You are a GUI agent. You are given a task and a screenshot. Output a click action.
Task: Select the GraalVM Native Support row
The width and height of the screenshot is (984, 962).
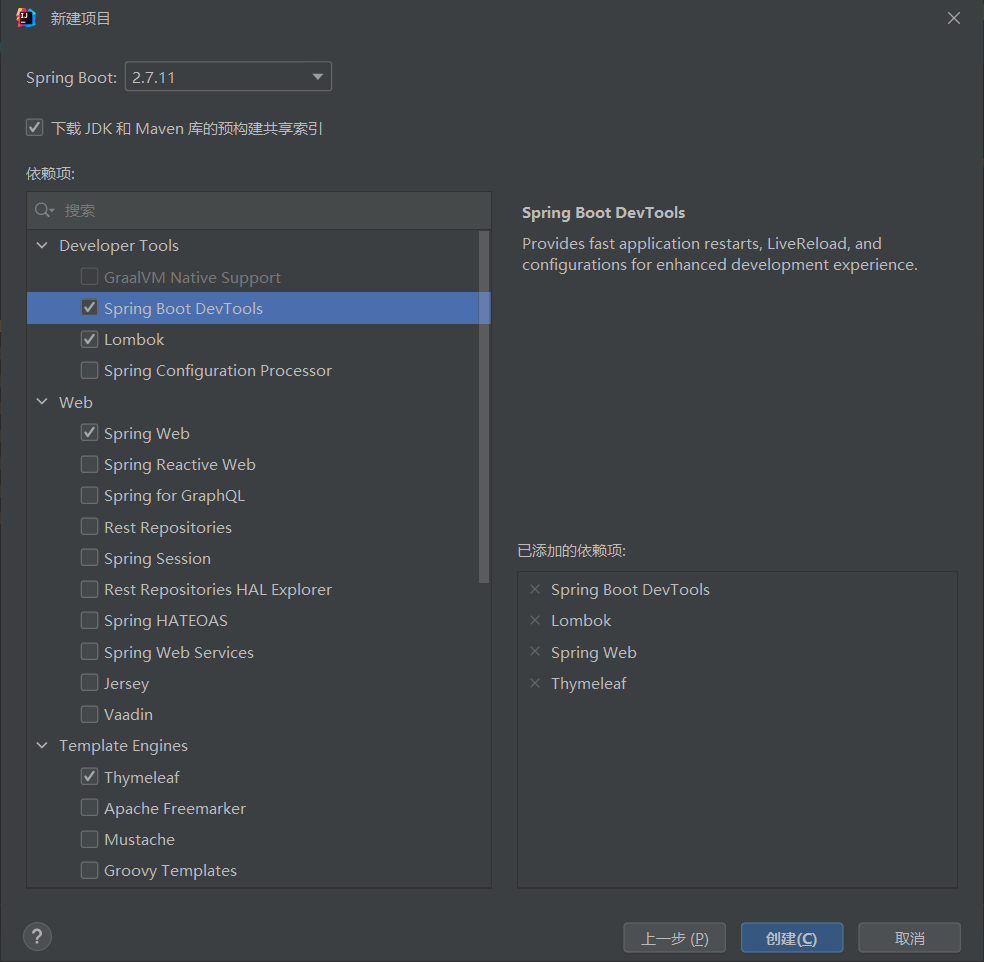259,277
